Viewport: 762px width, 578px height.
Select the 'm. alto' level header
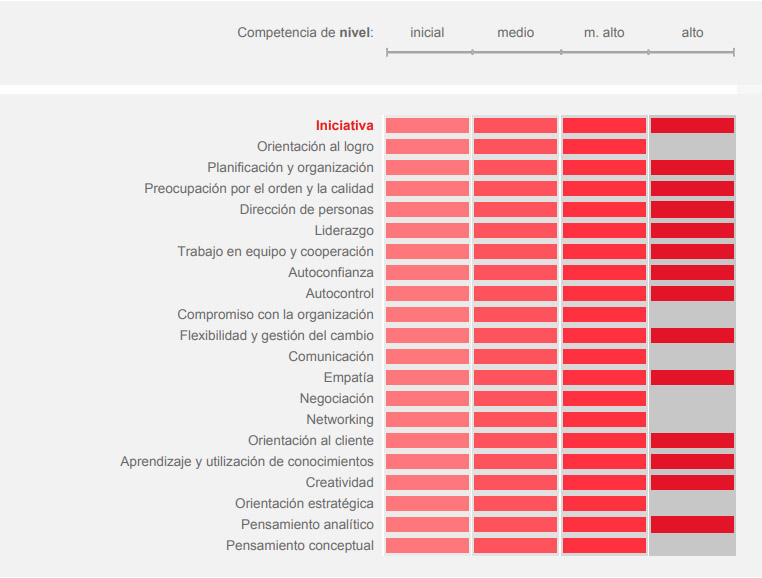(x=604, y=33)
